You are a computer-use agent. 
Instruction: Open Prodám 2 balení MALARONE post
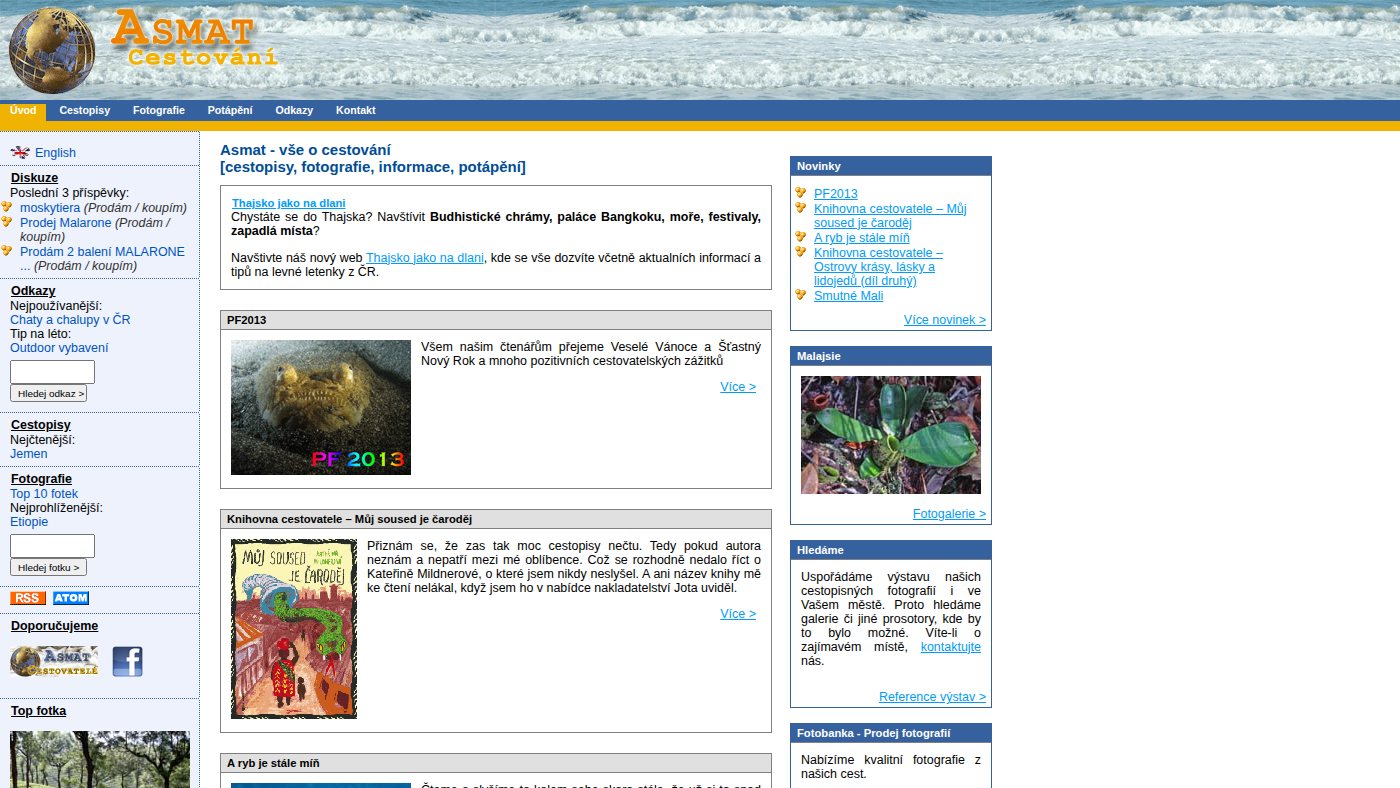(x=102, y=252)
